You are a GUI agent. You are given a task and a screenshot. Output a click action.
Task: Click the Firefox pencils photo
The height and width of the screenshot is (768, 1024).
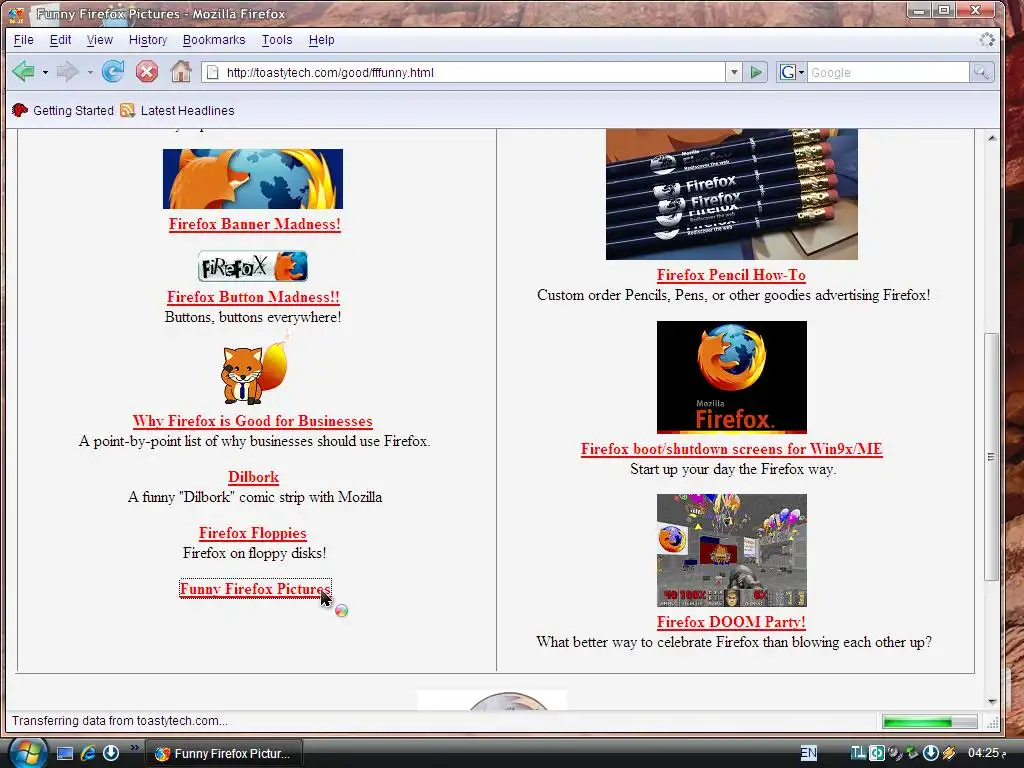(731, 194)
